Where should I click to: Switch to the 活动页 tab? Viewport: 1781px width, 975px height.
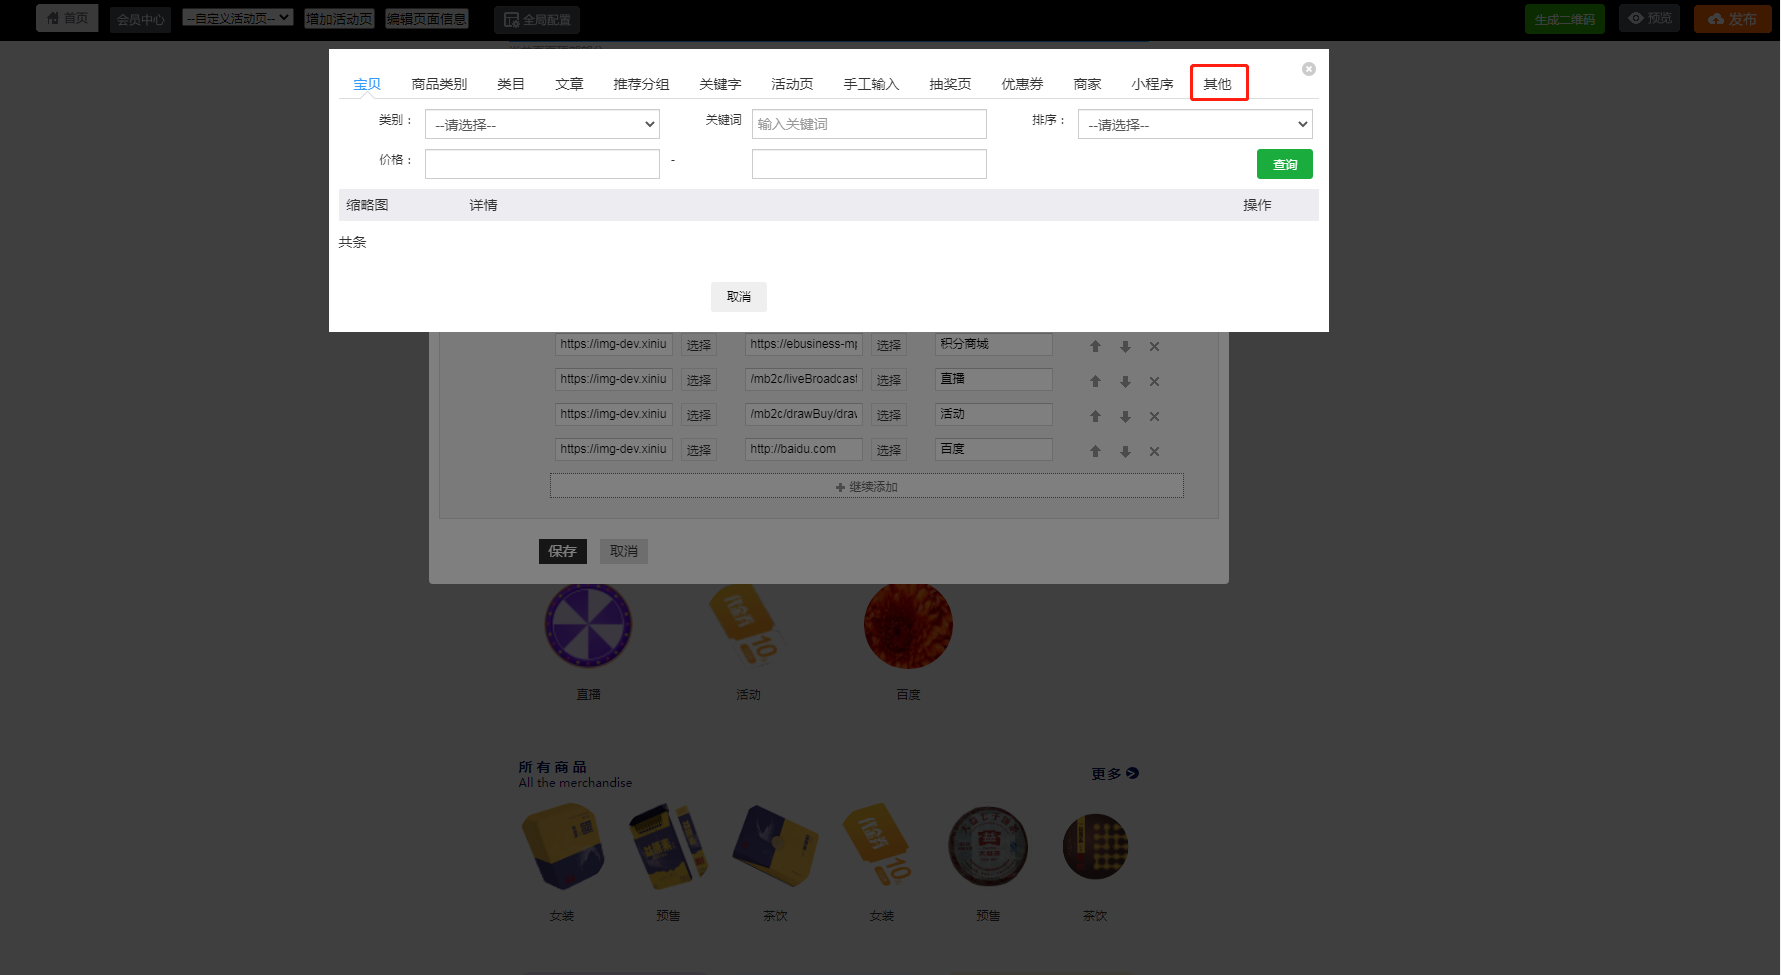tap(792, 84)
